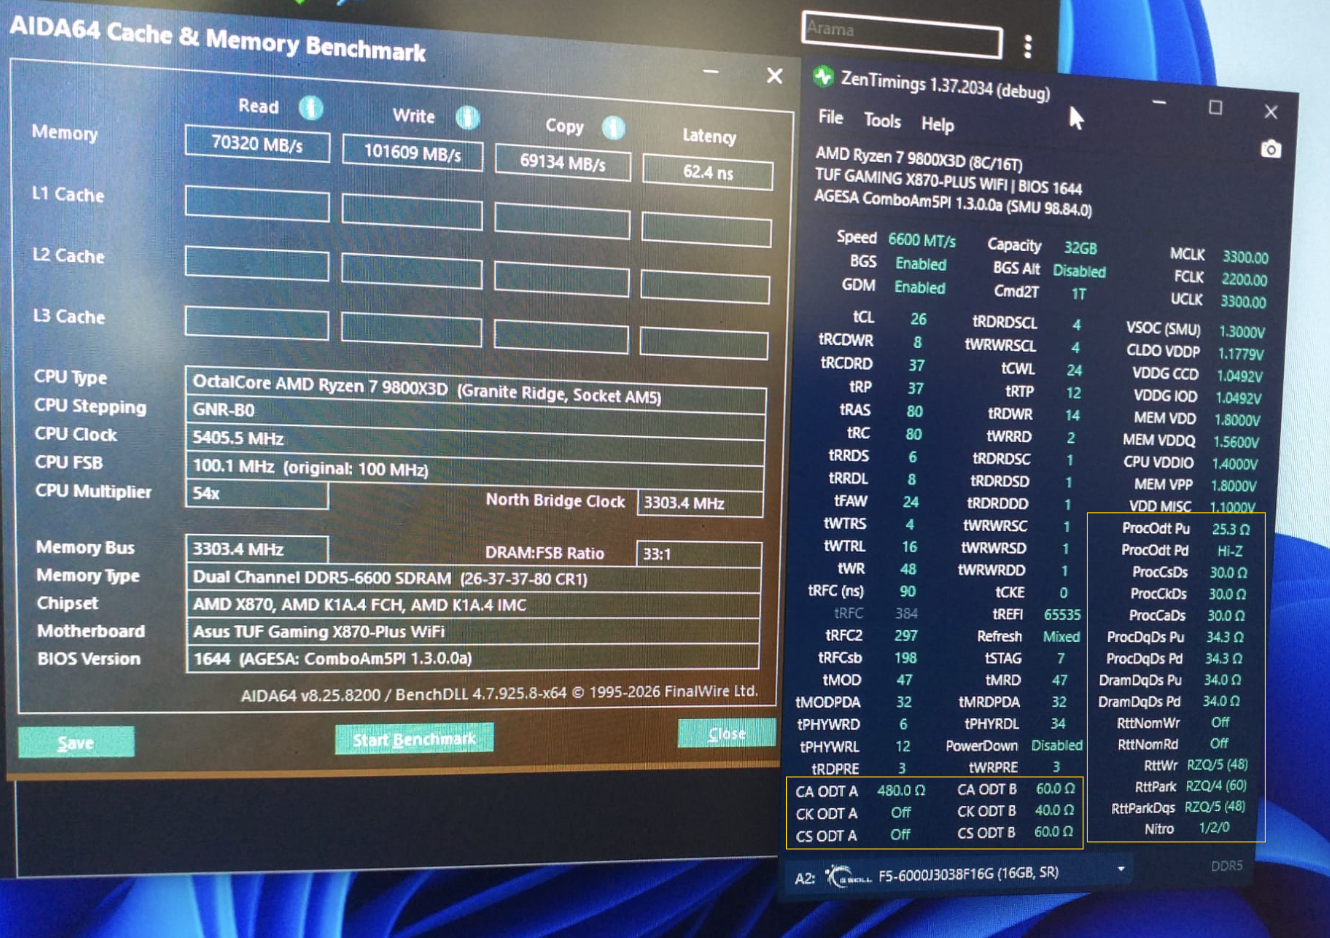This screenshot has height=938, width=1330.
Task: Minimize the AIDA64 benchmark window
Action: 711,72
